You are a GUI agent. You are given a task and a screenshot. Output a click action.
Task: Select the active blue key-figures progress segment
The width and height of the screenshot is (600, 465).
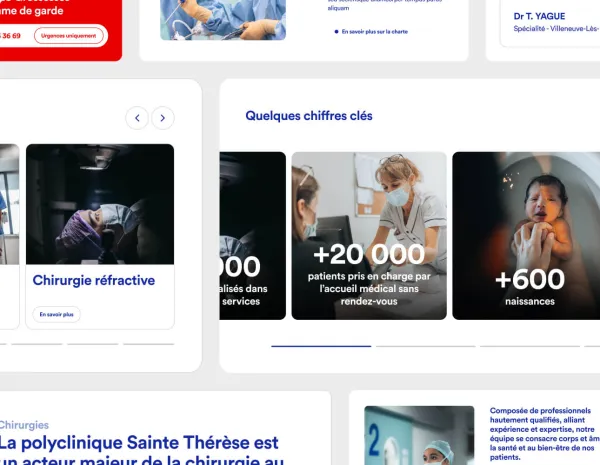[321, 346]
